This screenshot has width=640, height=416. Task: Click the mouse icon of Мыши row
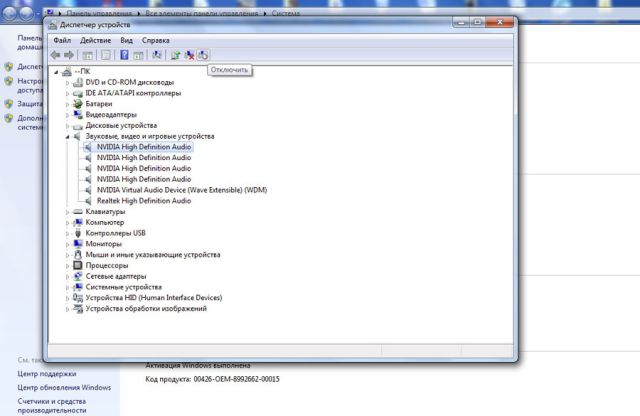point(78,254)
